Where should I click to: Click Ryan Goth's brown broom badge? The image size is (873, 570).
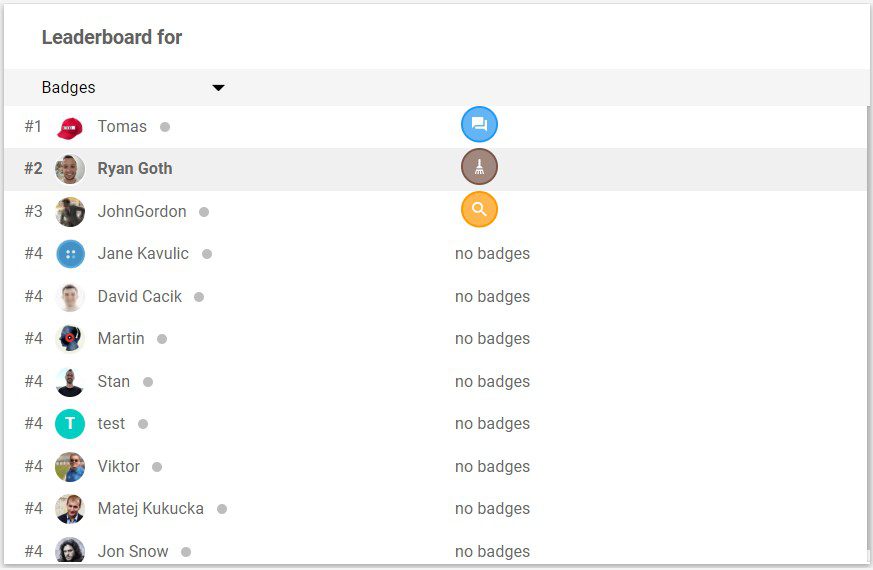[x=479, y=166]
